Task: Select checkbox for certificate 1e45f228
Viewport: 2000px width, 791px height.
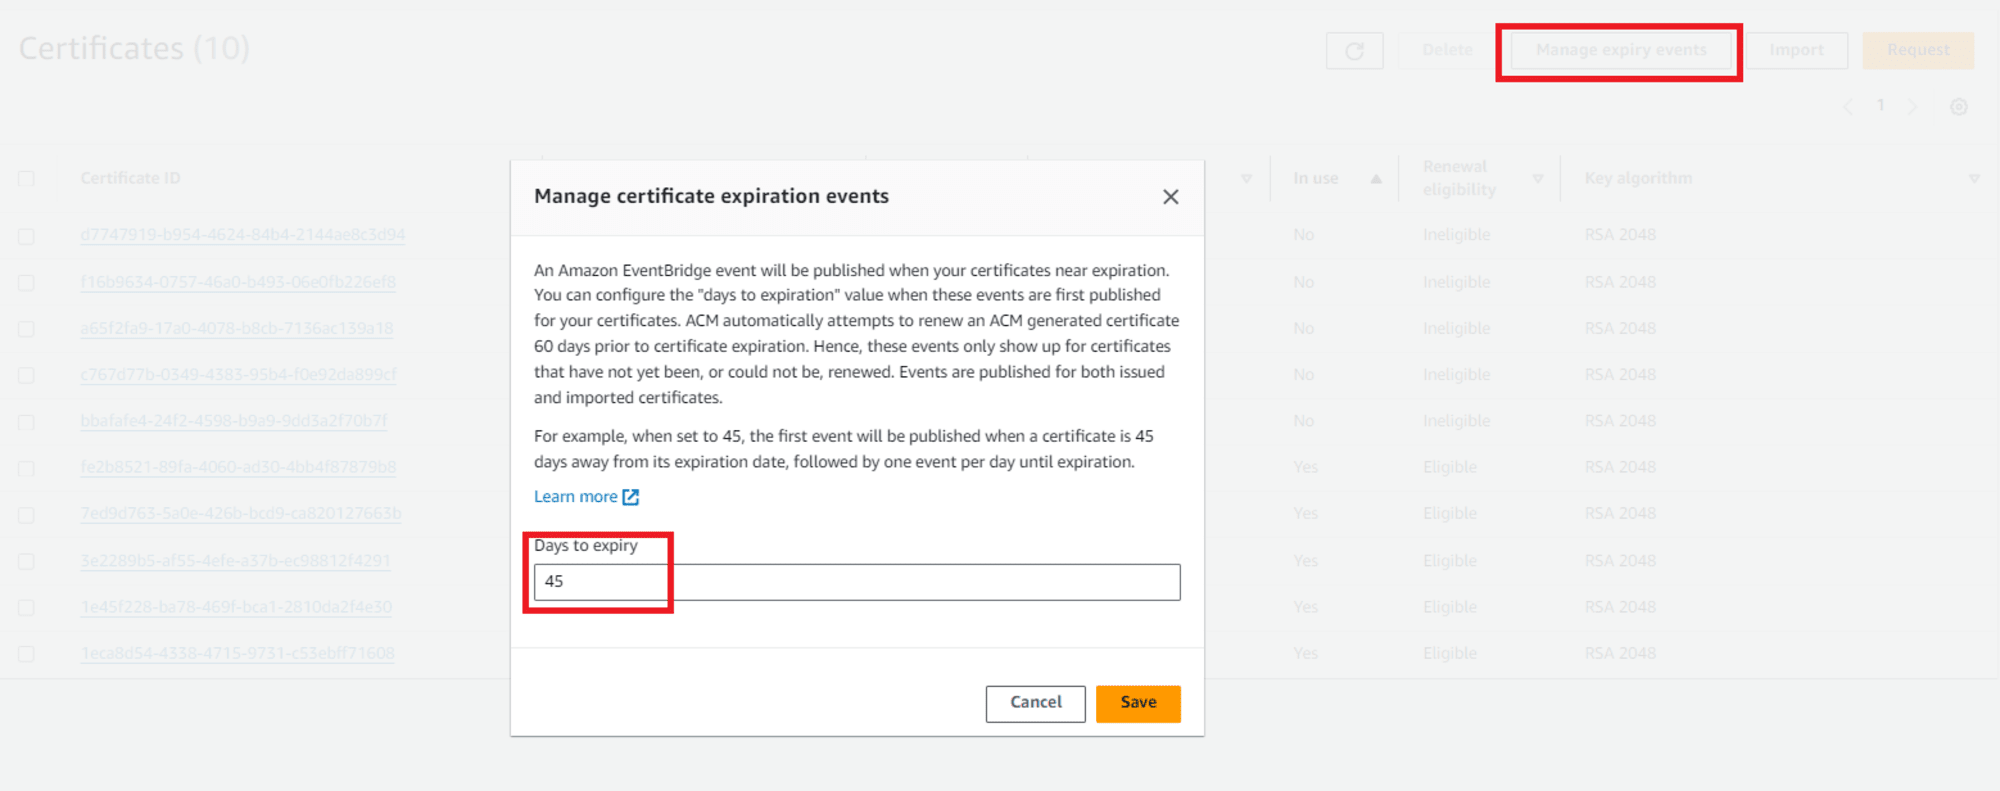Action: click(26, 608)
